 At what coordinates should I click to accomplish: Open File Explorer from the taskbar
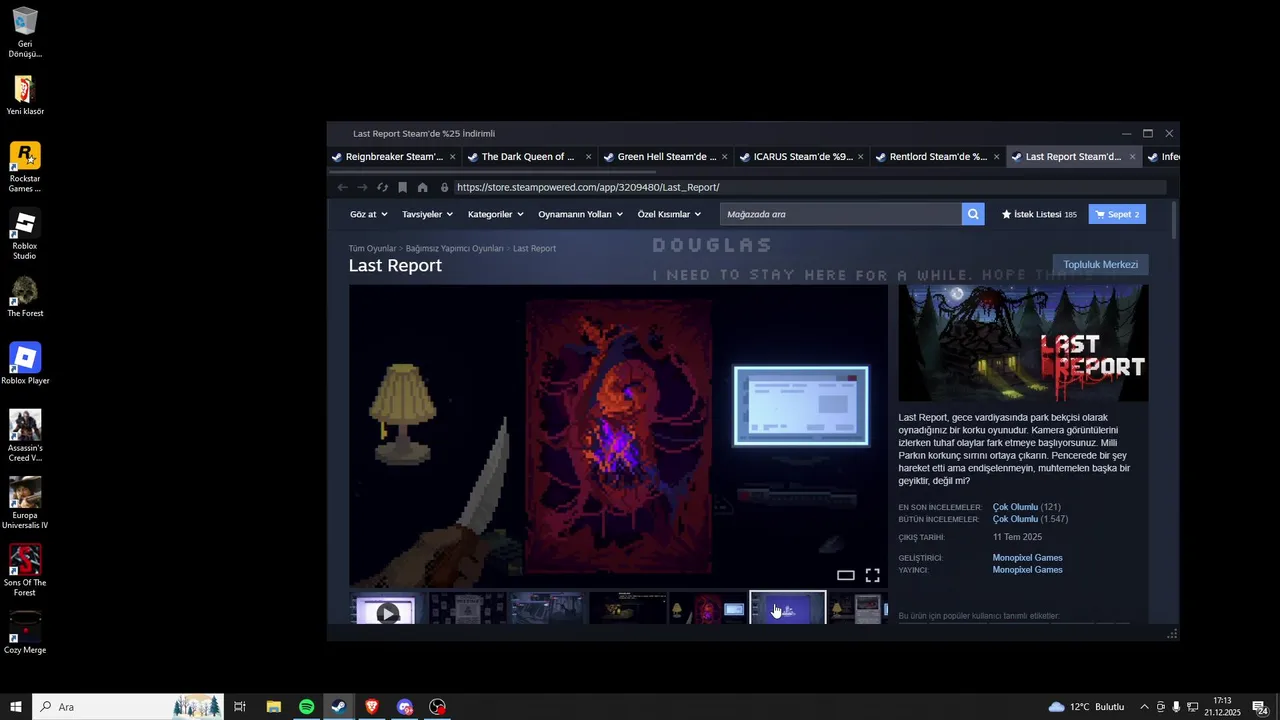[x=273, y=707]
